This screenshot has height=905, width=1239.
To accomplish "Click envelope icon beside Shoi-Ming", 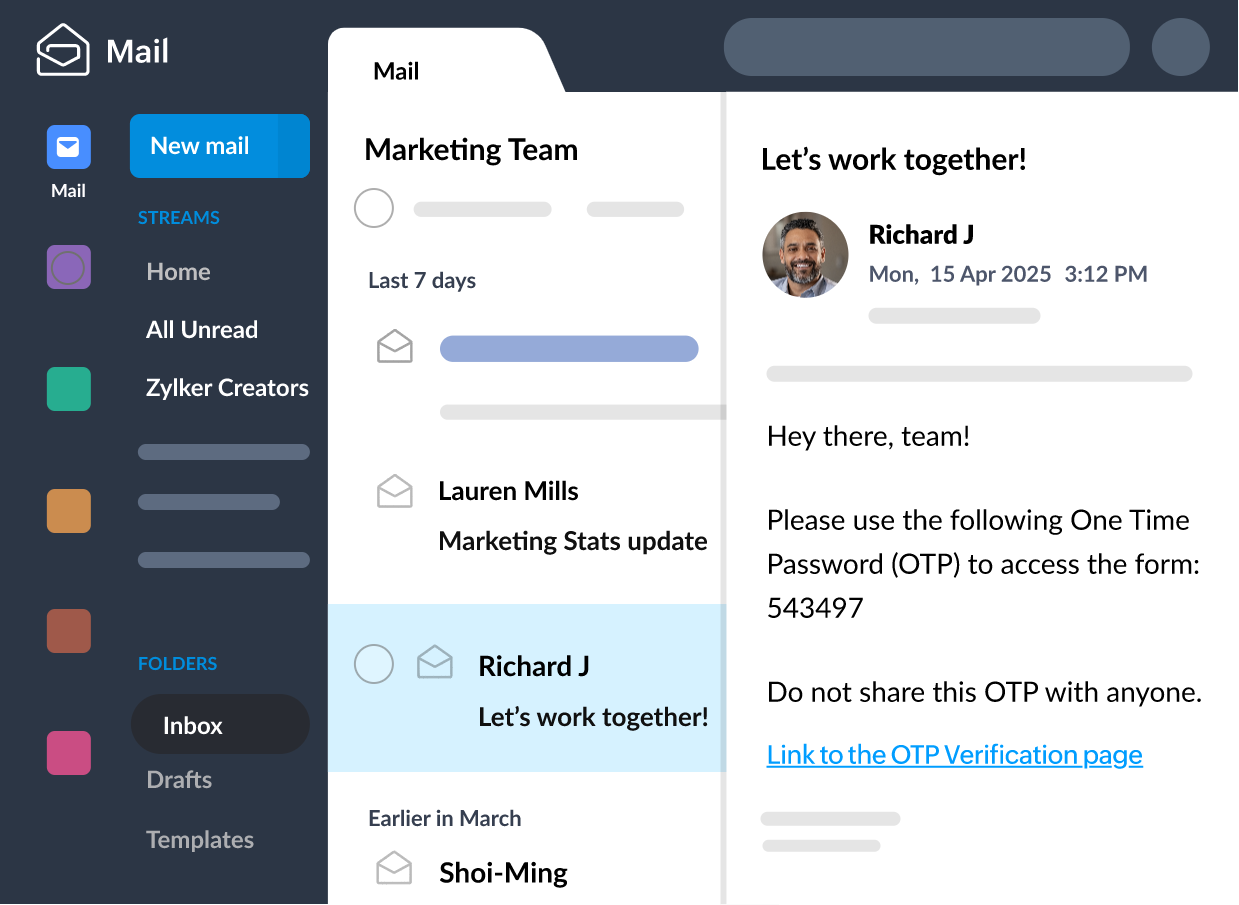I will coord(394,868).
